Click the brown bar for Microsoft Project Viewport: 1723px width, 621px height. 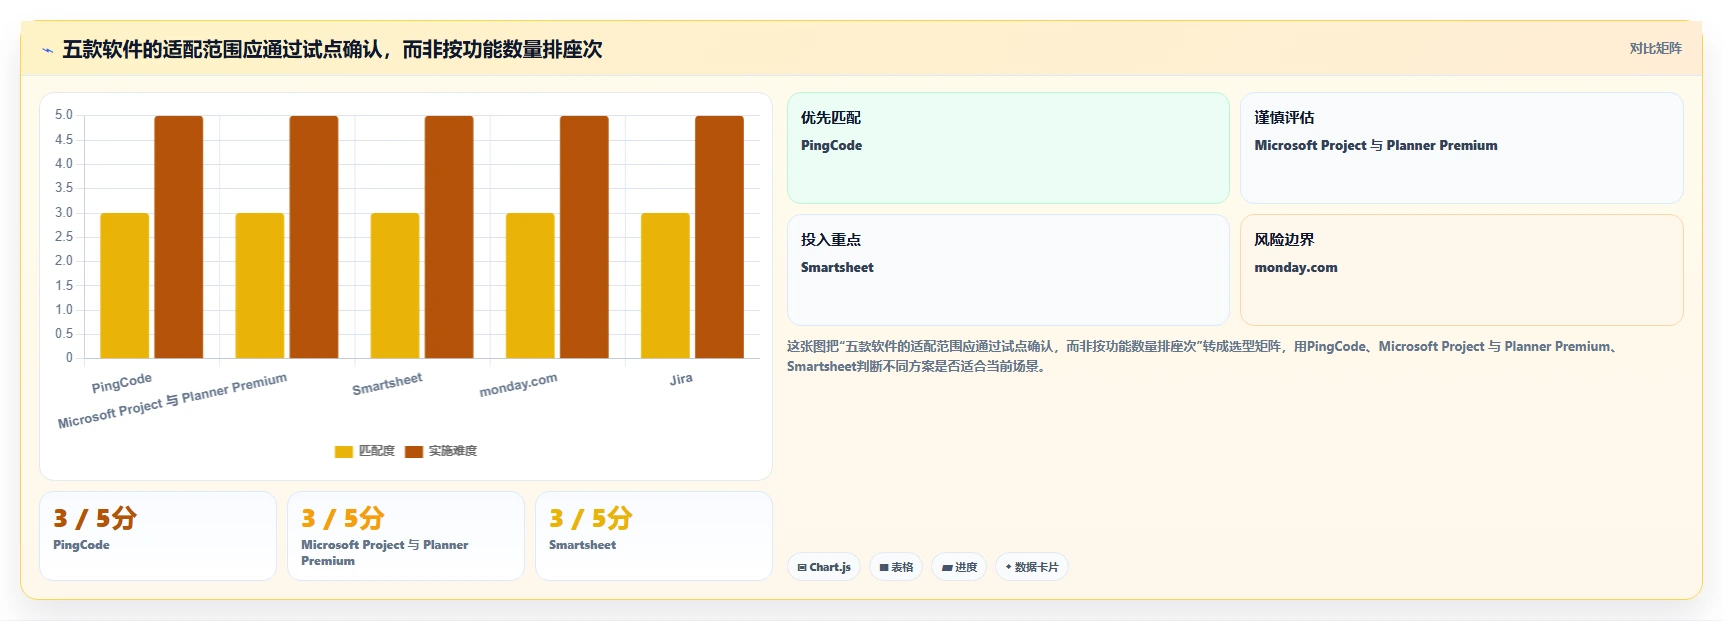tap(314, 237)
